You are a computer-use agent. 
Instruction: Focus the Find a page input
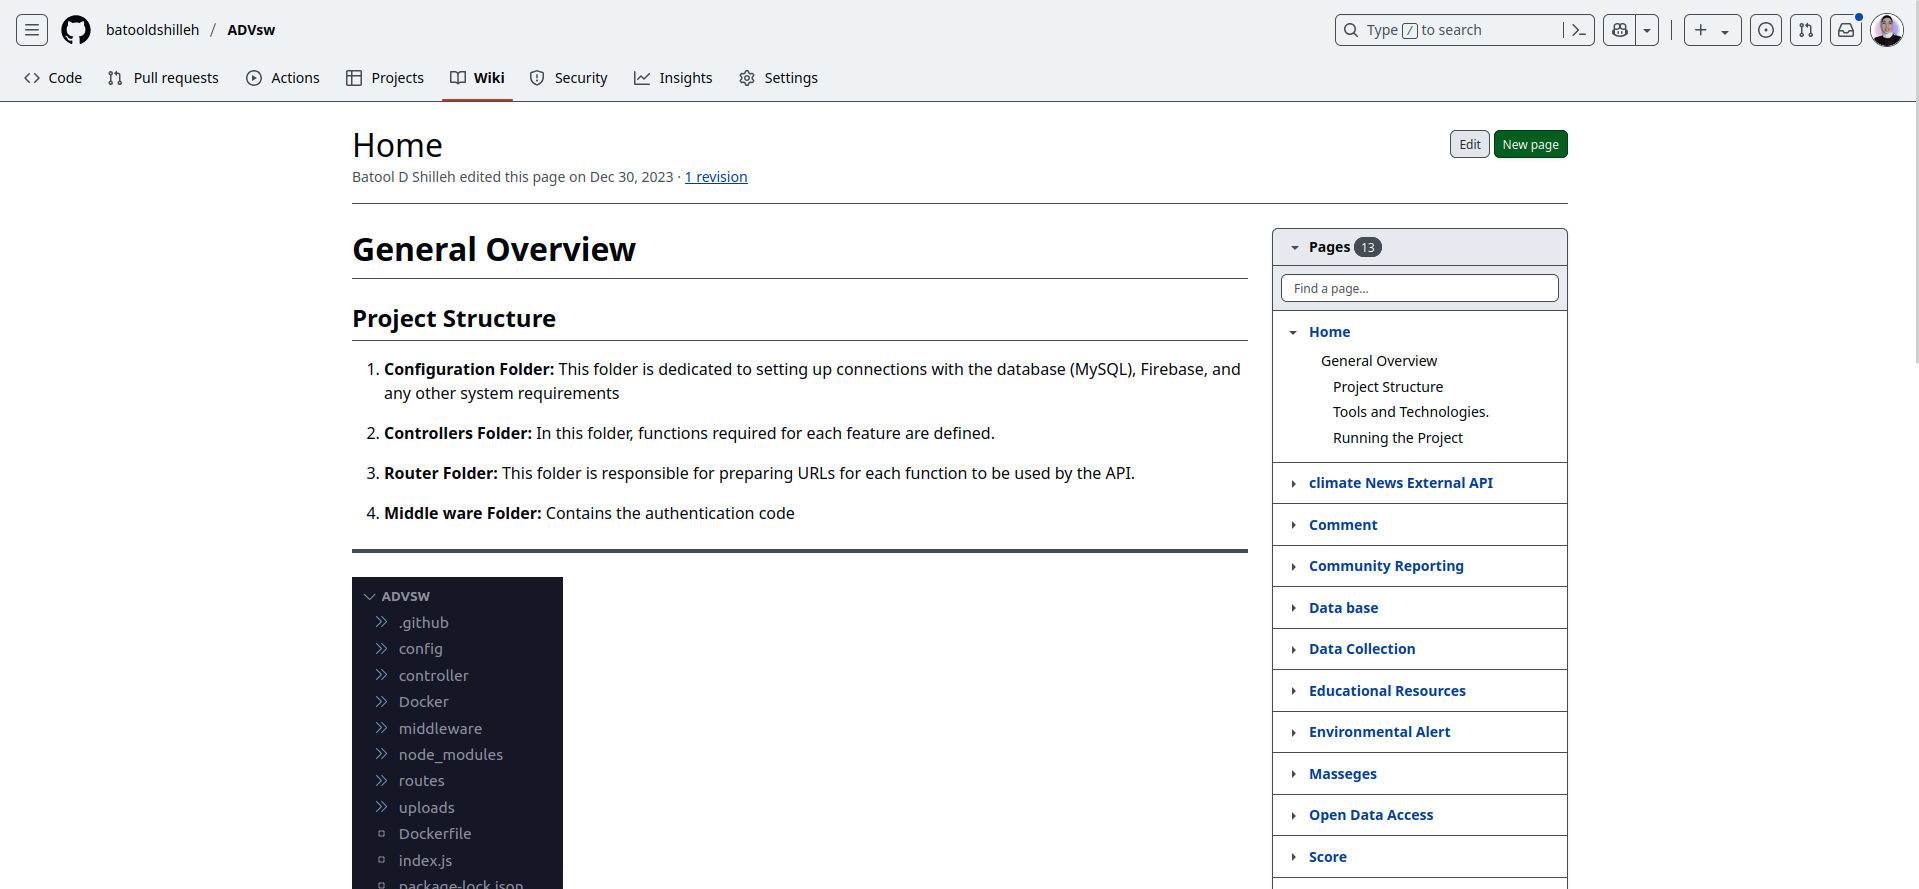click(x=1419, y=288)
